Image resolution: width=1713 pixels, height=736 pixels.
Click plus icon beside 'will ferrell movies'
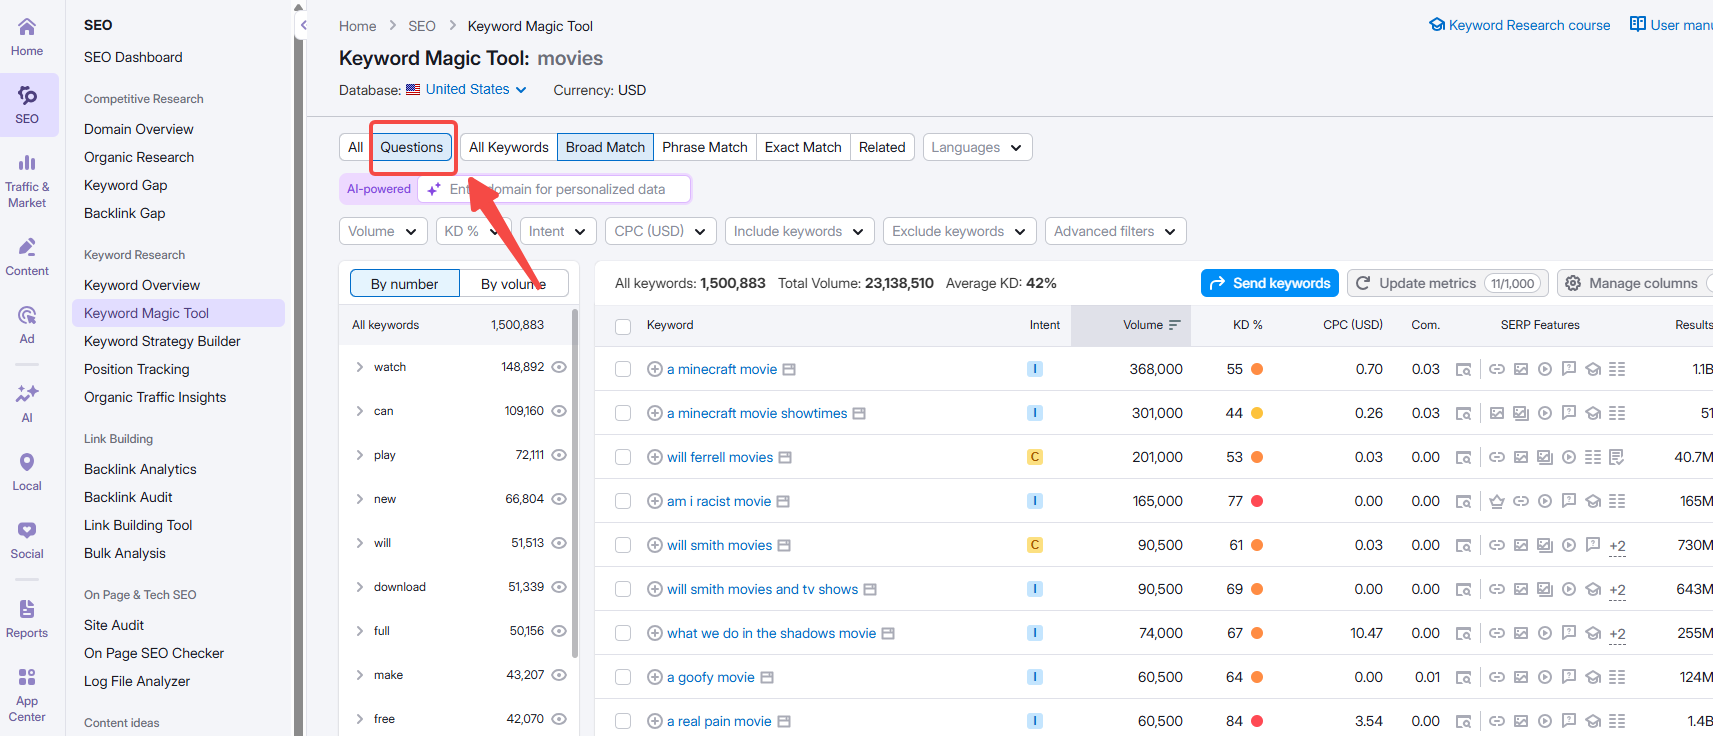(655, 457)
